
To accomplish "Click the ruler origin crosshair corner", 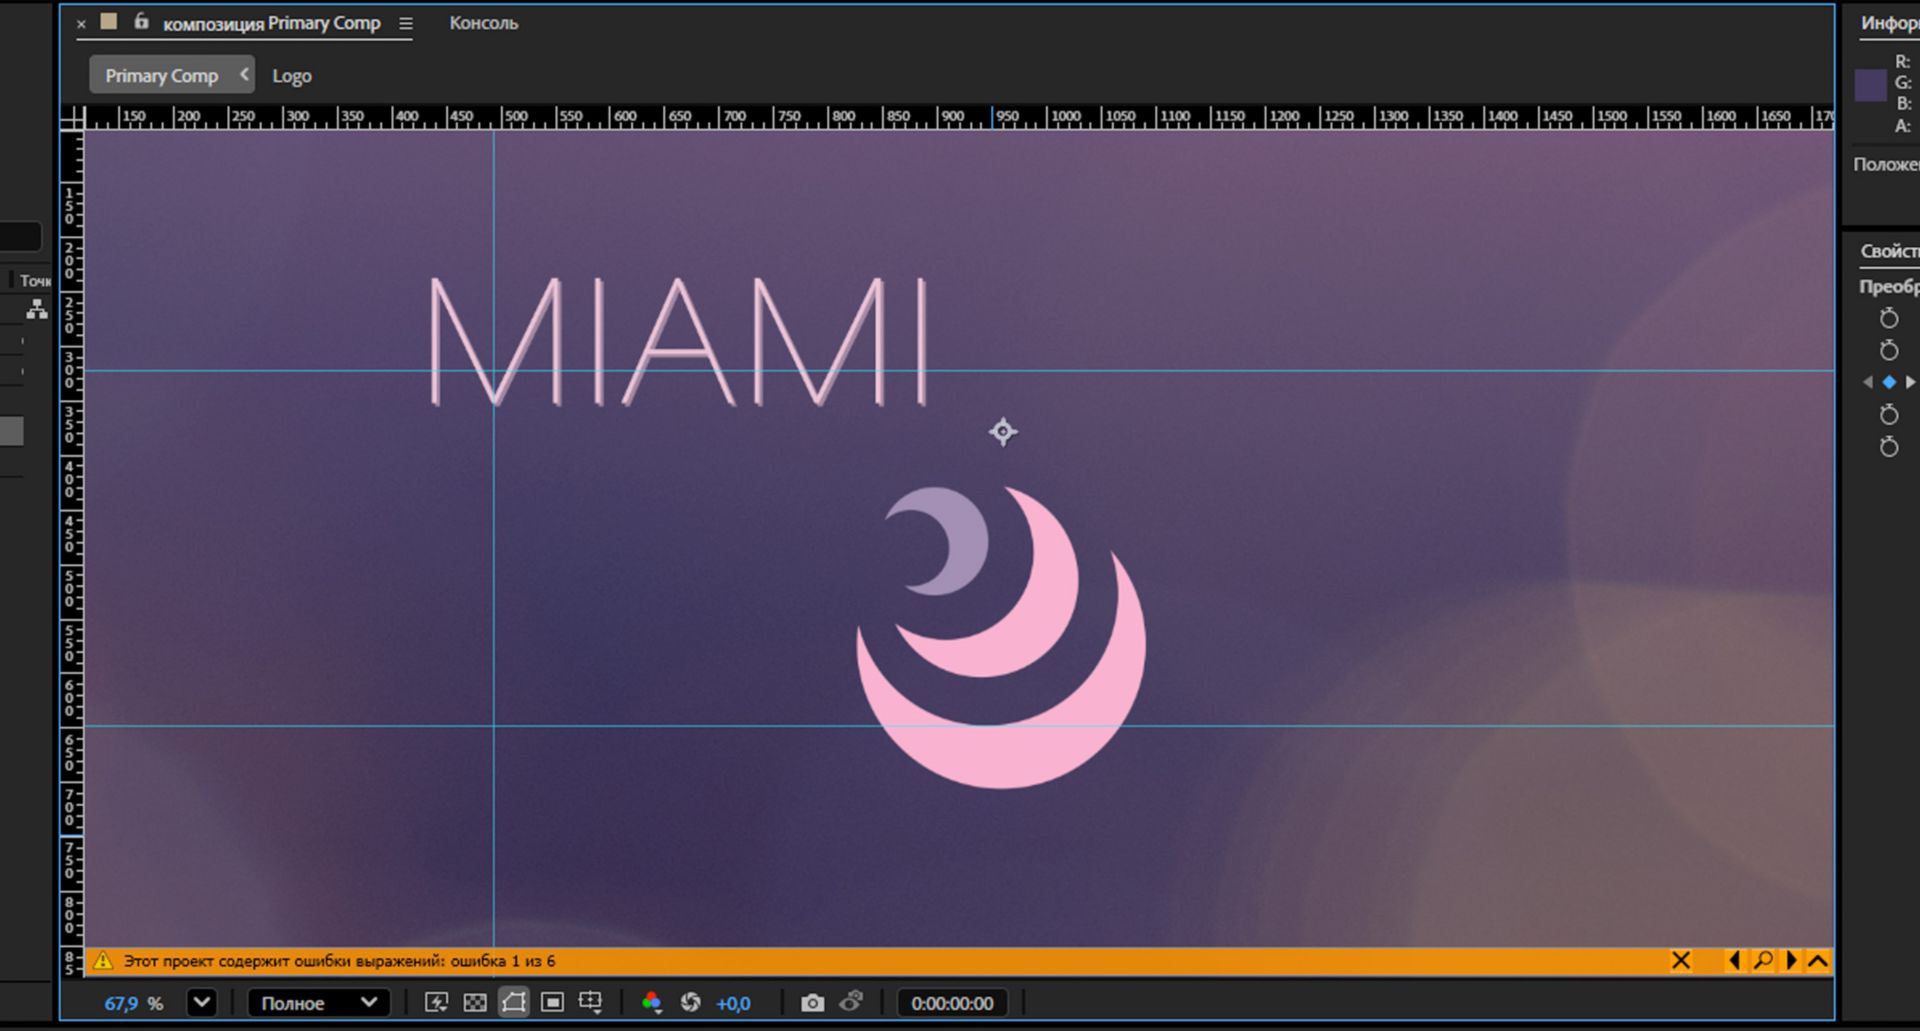I will tap(71, 118).
